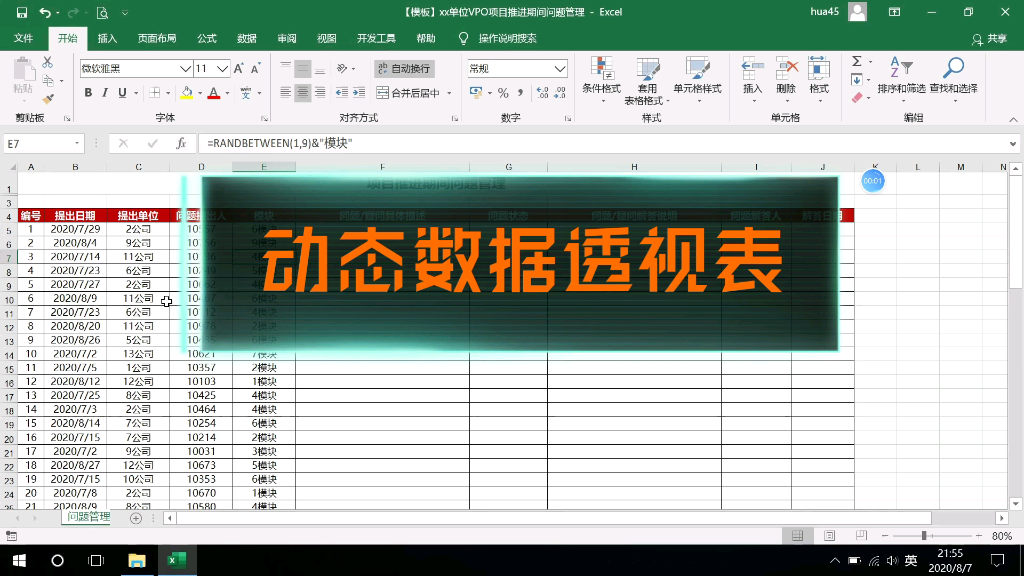Switch to the 数据 ribbon tab

247,36
